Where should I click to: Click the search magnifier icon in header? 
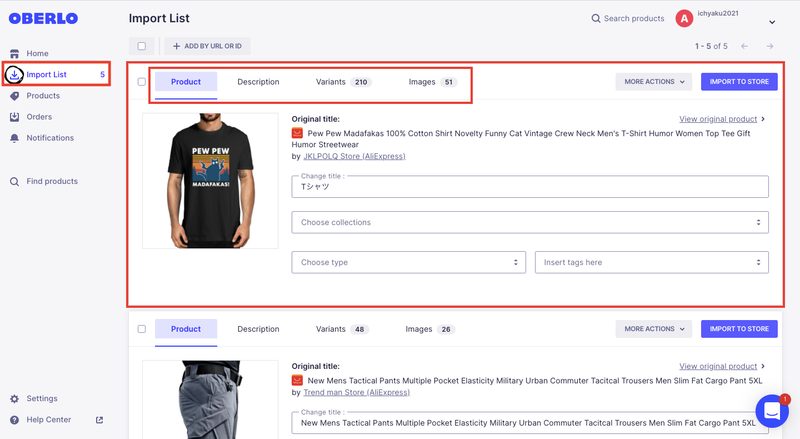point(595,18)
